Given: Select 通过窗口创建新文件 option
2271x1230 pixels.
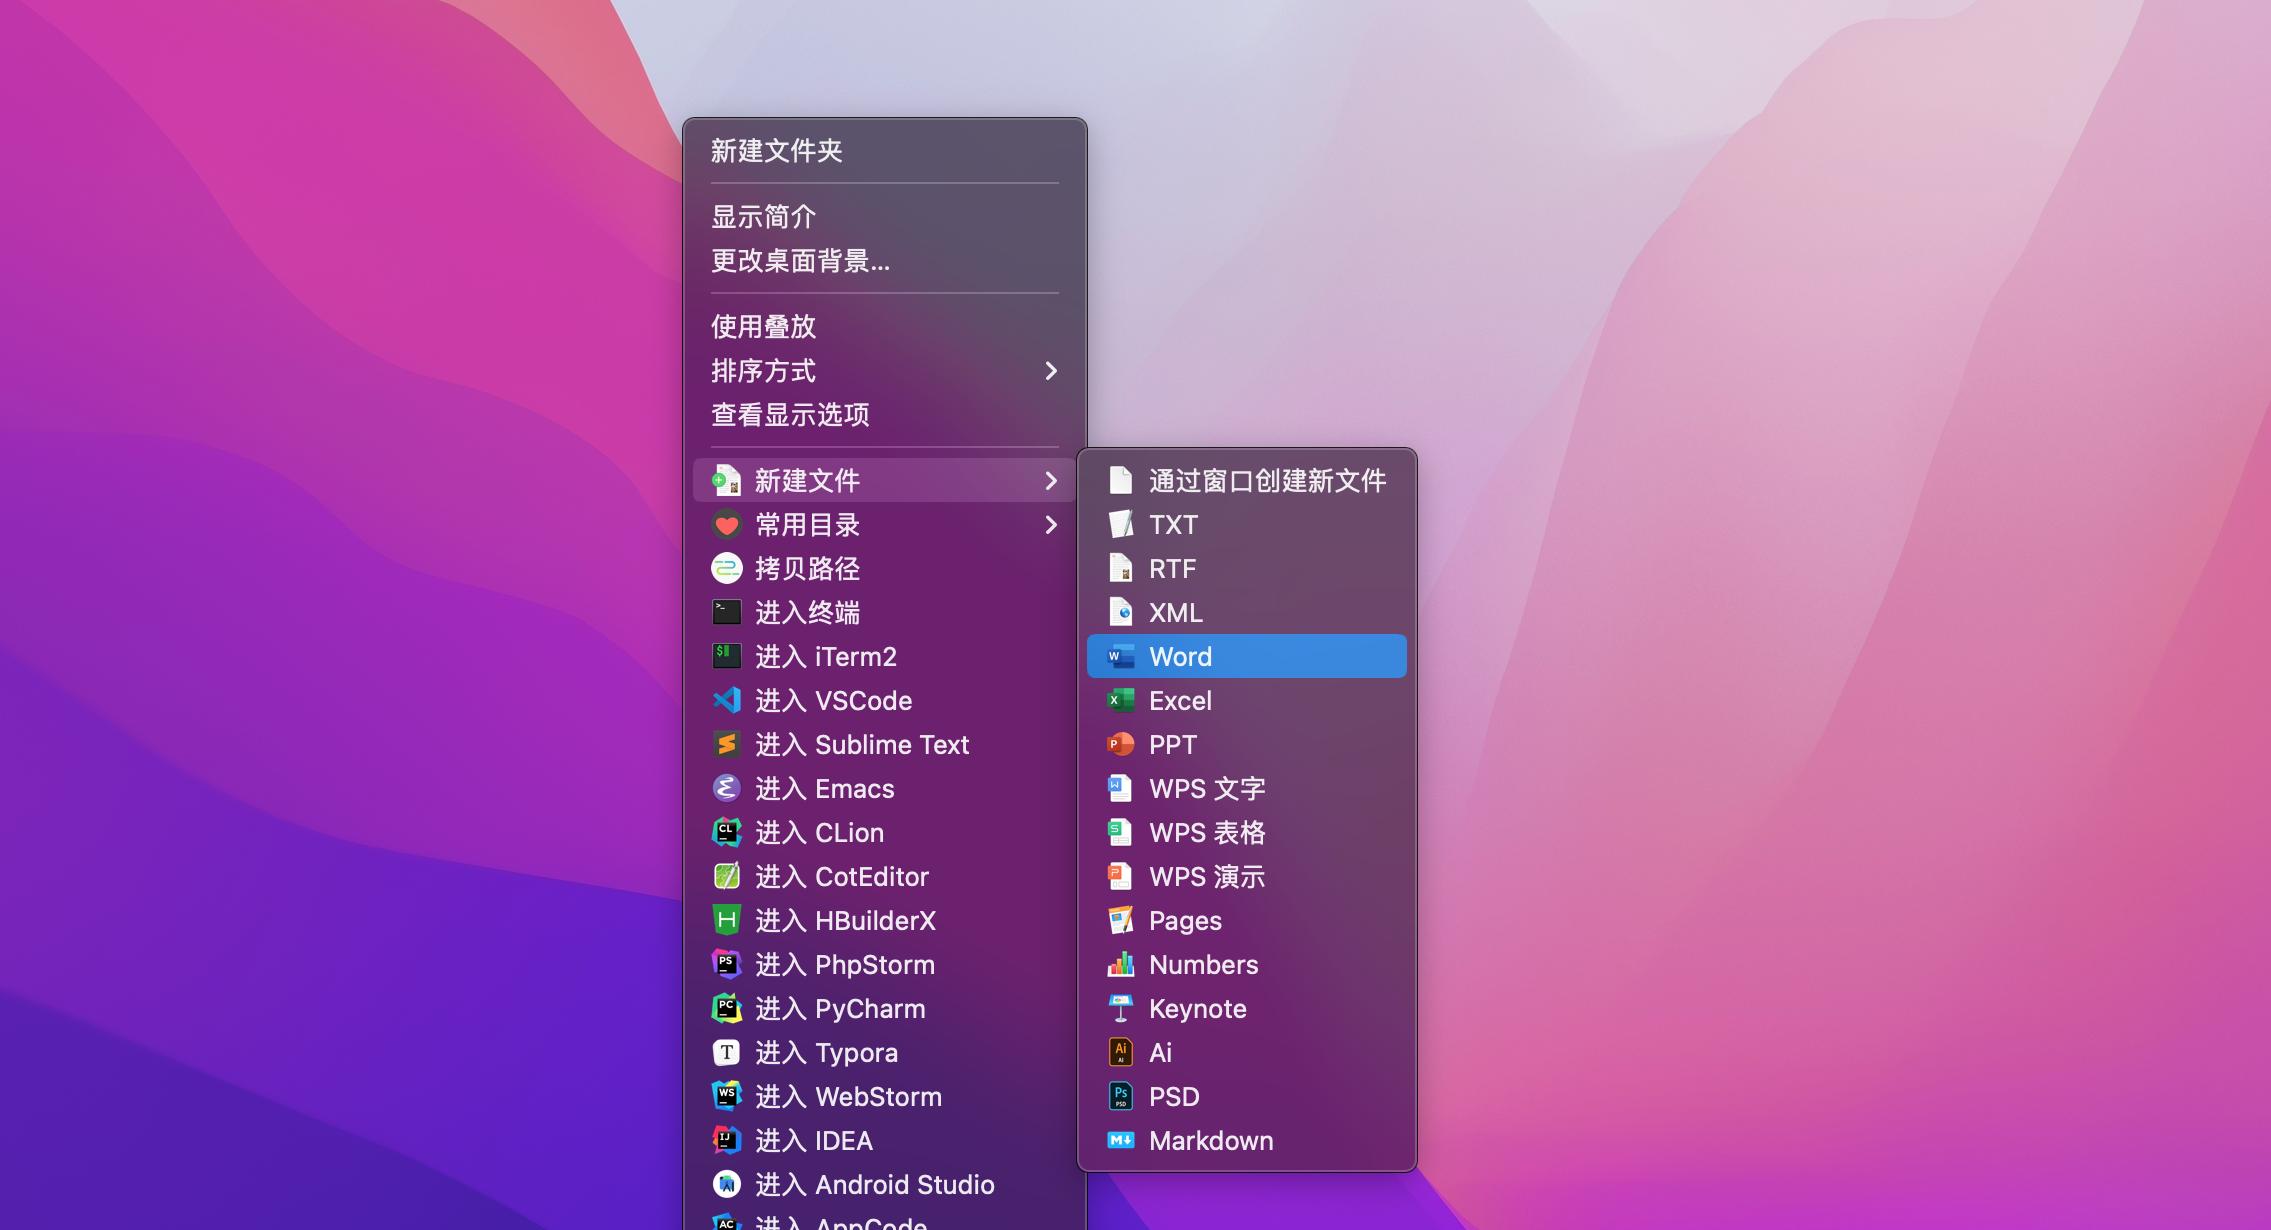Looking at the screenshot, I should pos(1267,481).
